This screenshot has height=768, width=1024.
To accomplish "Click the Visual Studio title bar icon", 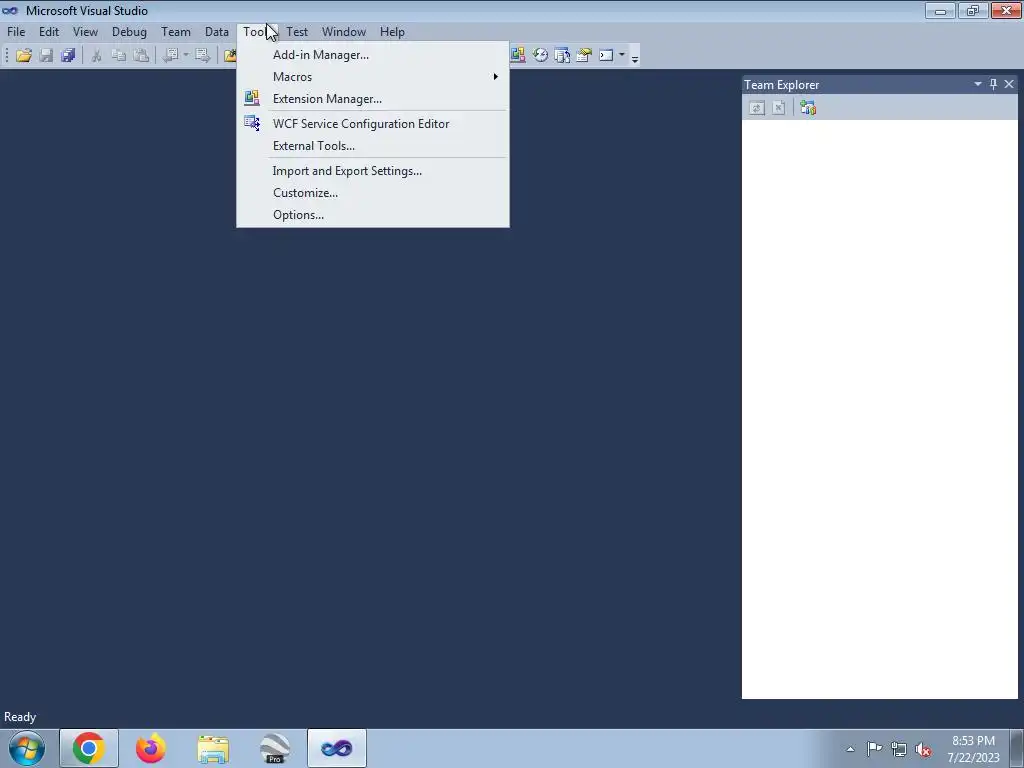I will click(10, 10).
